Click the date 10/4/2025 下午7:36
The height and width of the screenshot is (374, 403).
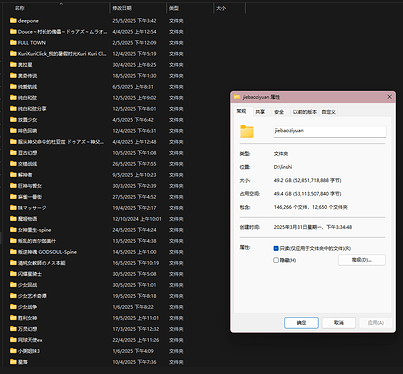click(x=134, y=362)
